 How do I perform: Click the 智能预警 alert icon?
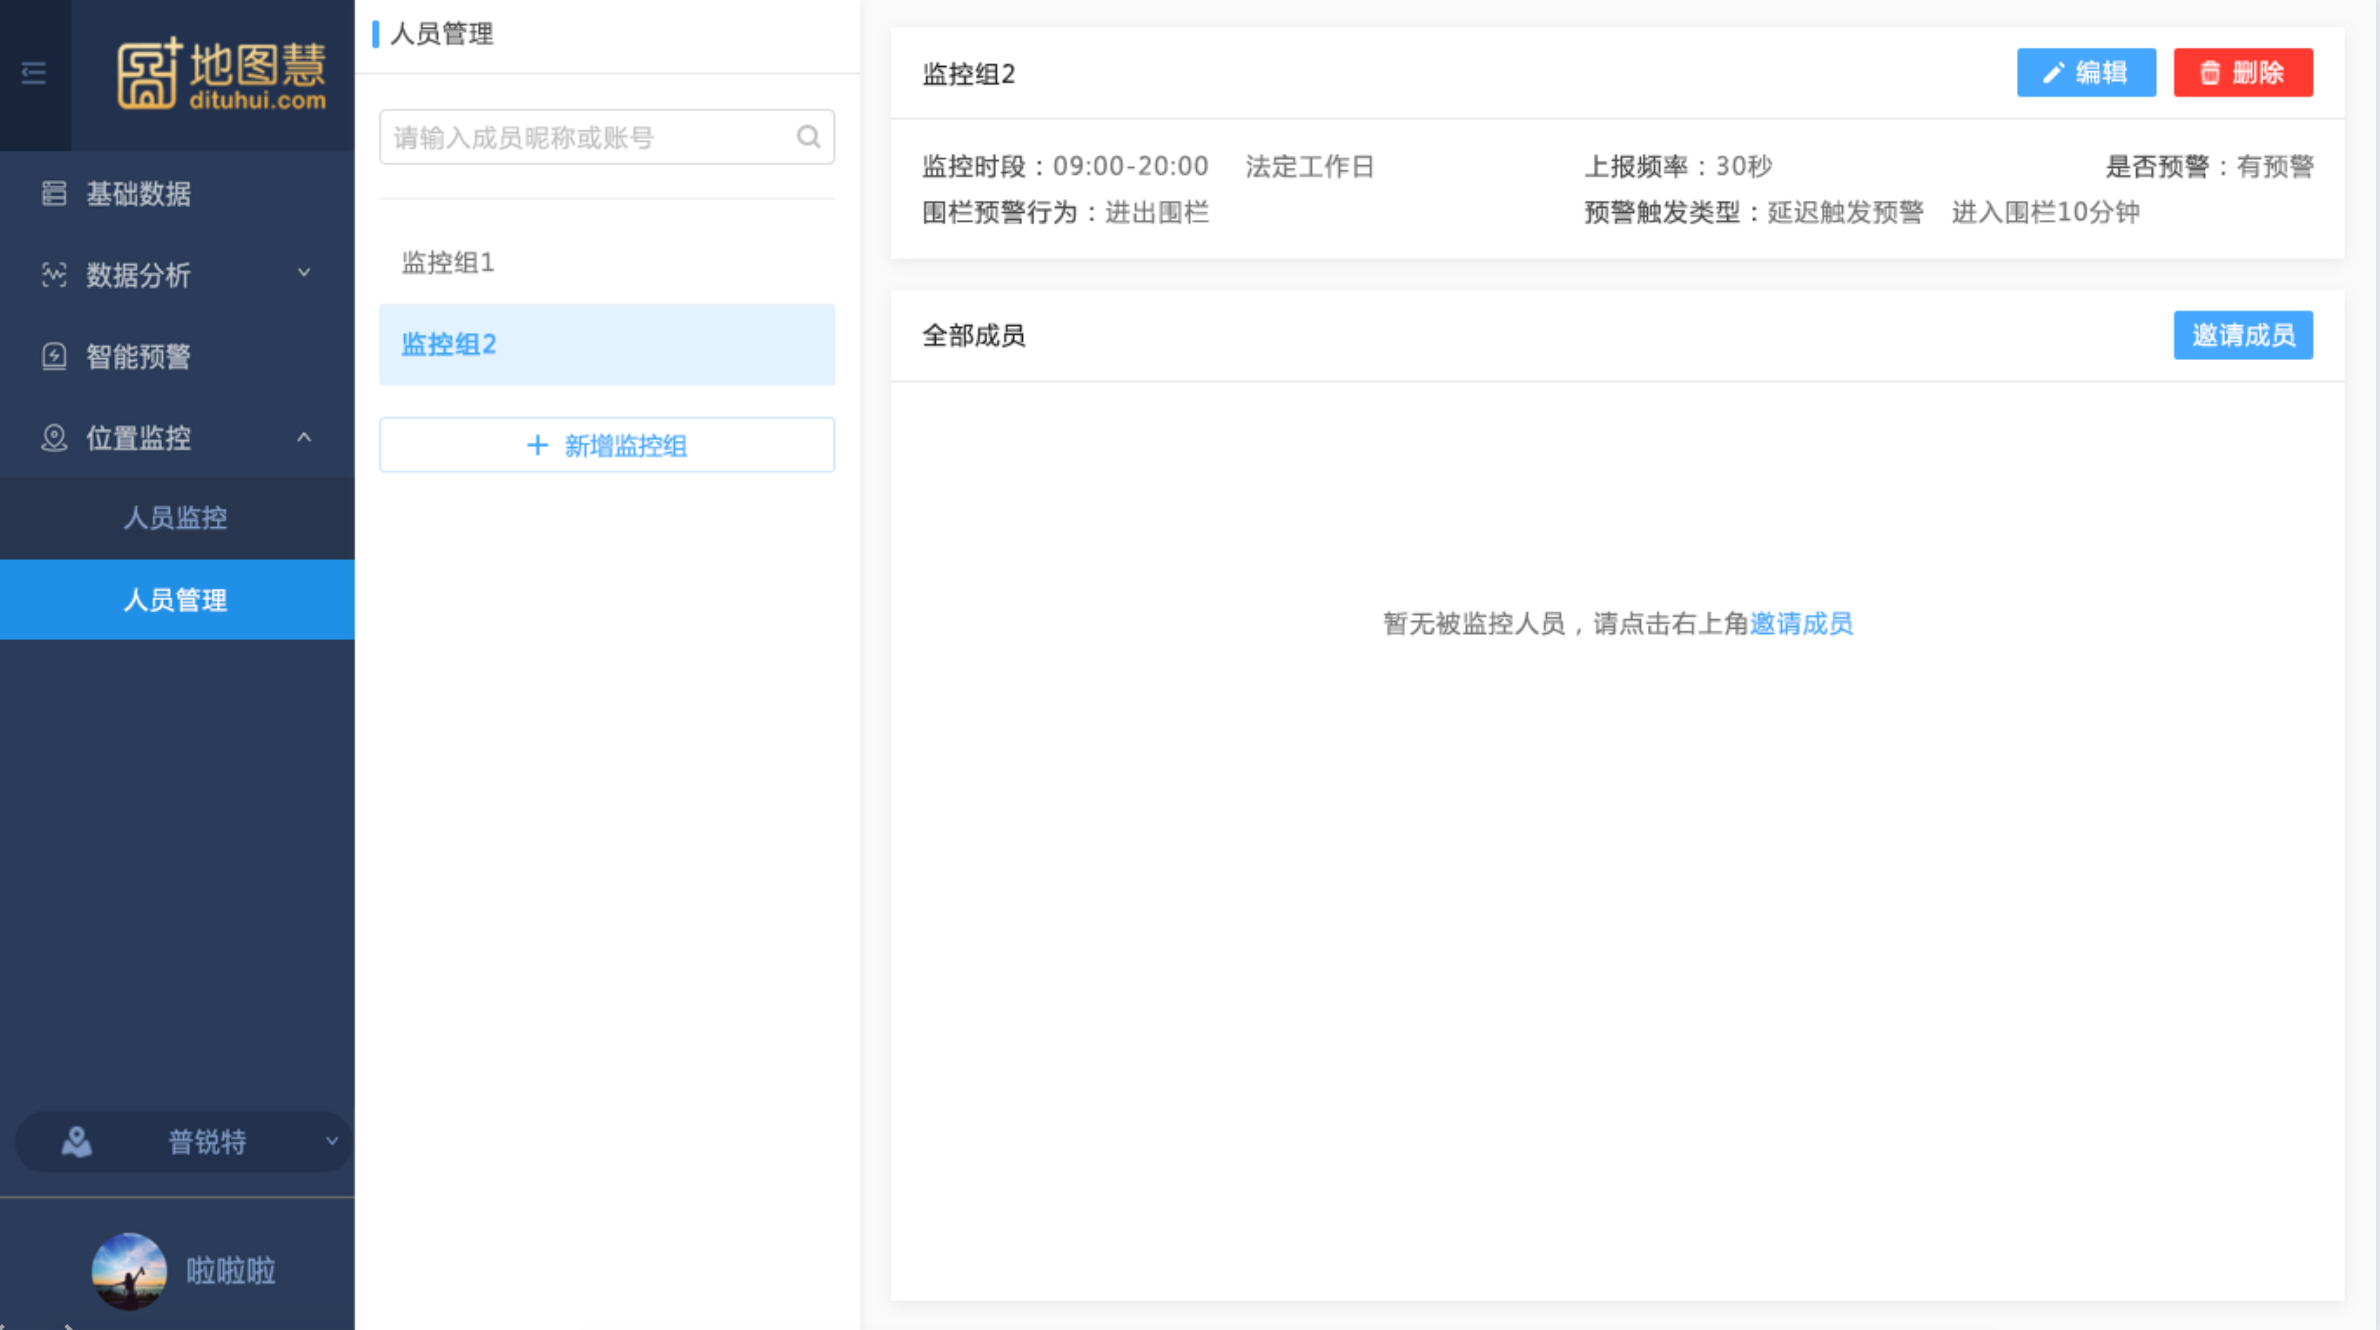pyautogui.click(x=54, y=356)
